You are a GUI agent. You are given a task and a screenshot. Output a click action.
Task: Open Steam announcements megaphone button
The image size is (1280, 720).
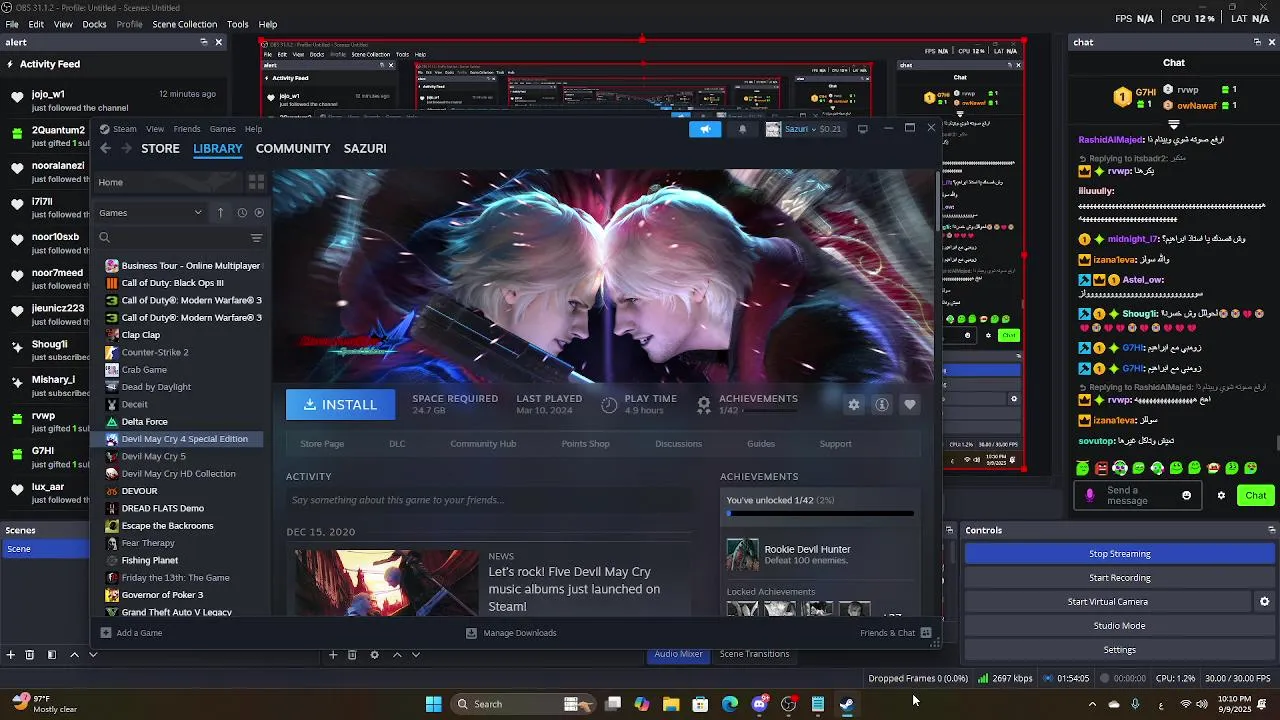(x=705, y=129)
